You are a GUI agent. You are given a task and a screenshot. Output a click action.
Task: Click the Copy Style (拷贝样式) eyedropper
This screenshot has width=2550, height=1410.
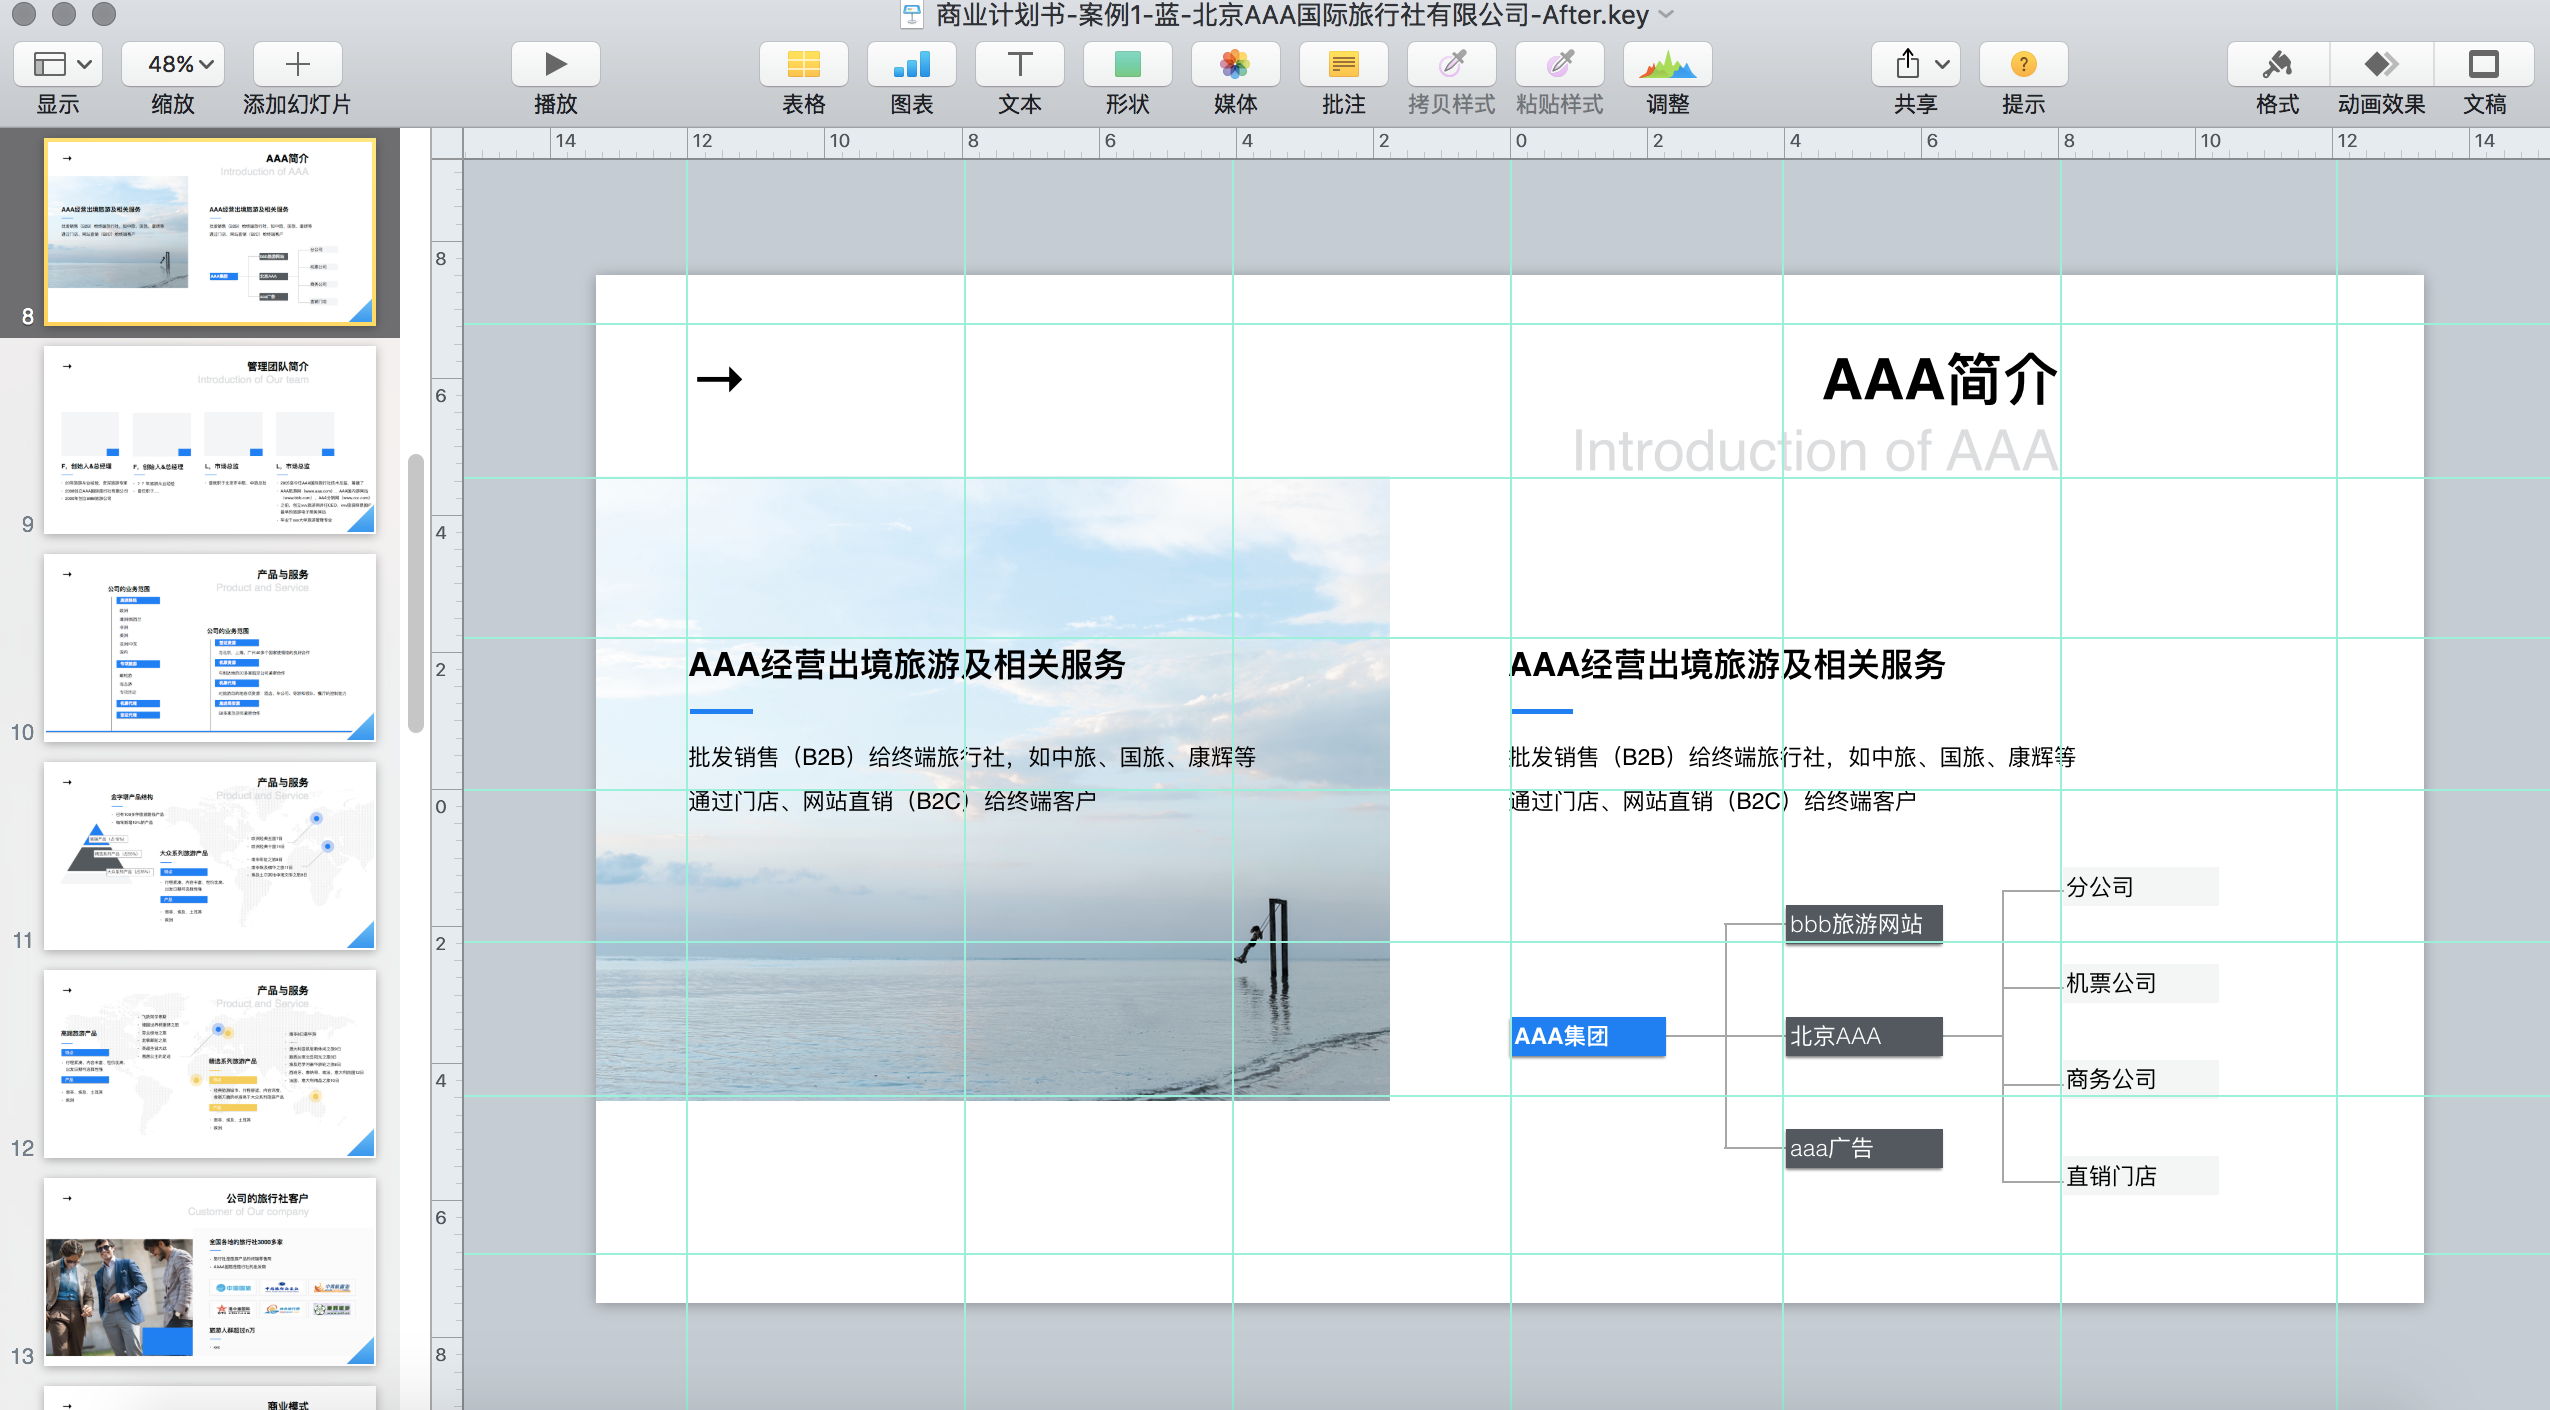click(1452, 65)
